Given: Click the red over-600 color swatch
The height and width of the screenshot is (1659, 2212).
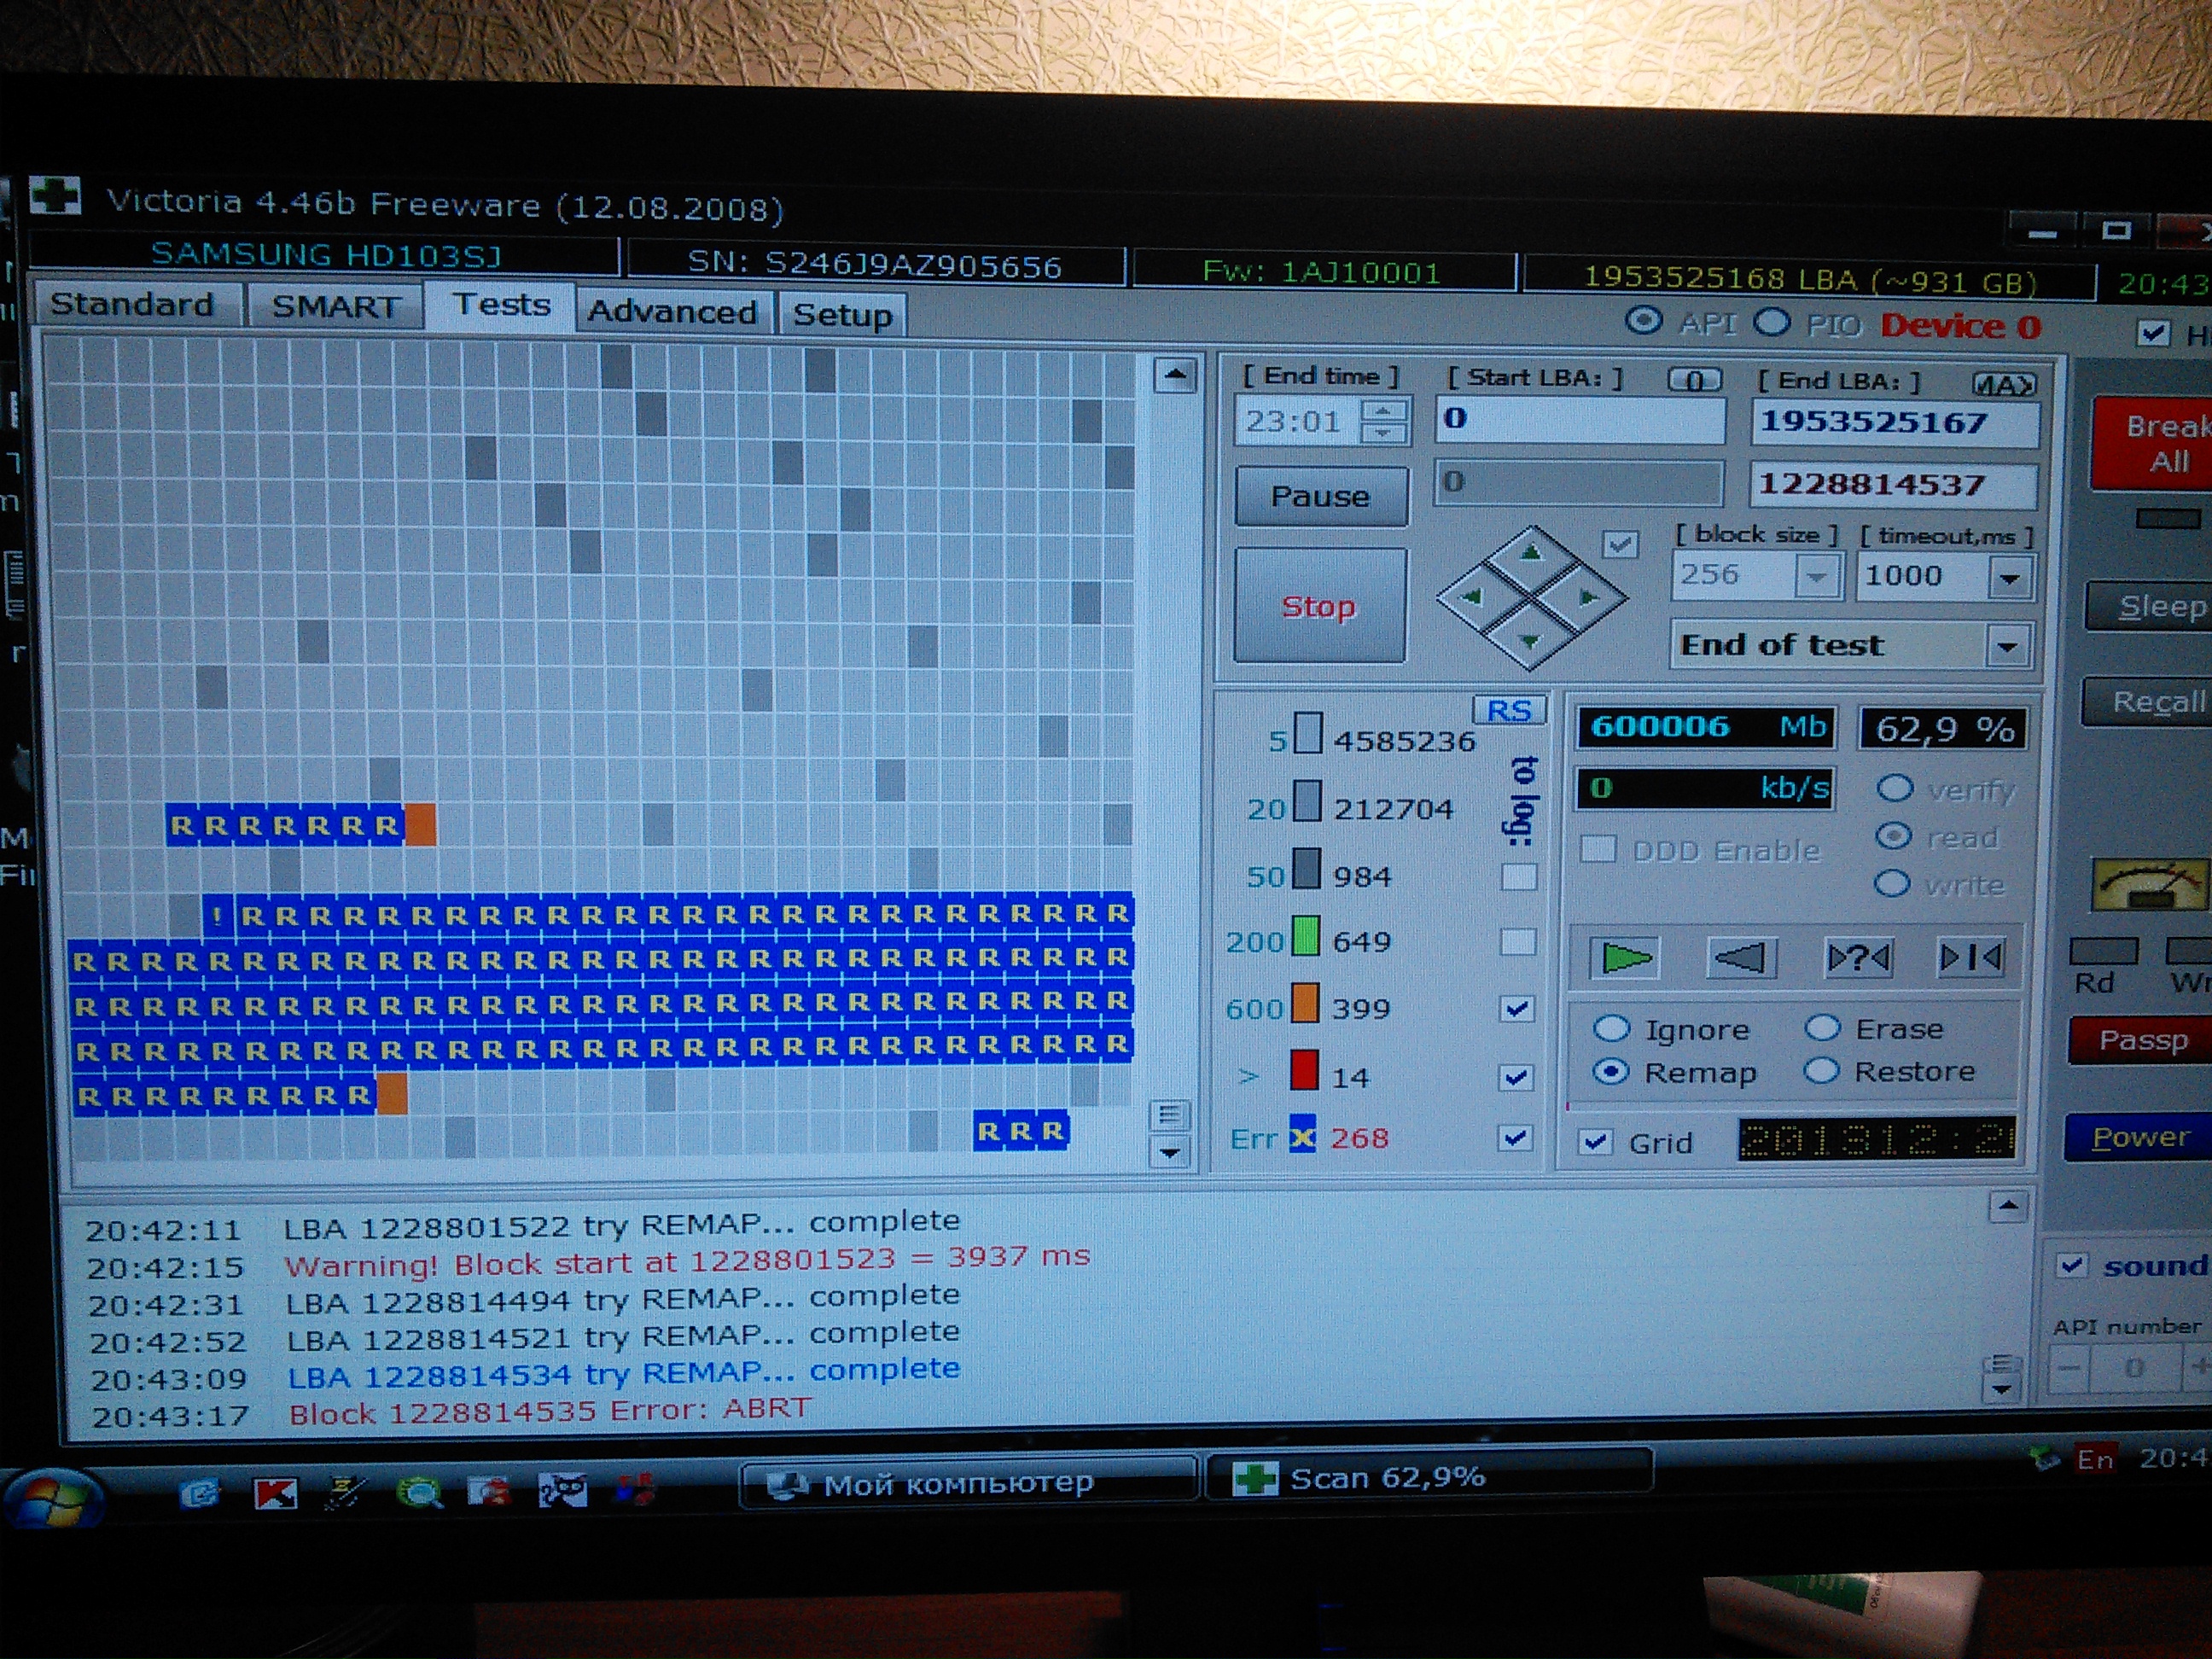Looking at the screenshot, I should [x=1303, y=1069].
